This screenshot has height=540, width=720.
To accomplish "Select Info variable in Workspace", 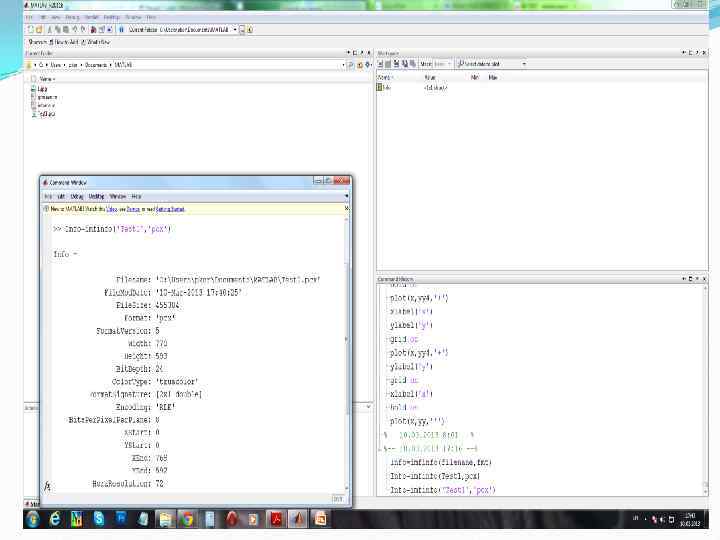I will 384,87.
